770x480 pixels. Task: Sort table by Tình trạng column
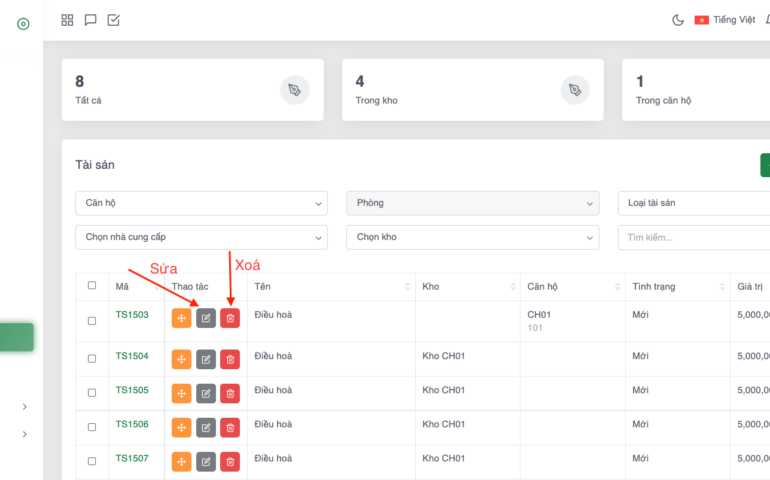tap(675, 287)
